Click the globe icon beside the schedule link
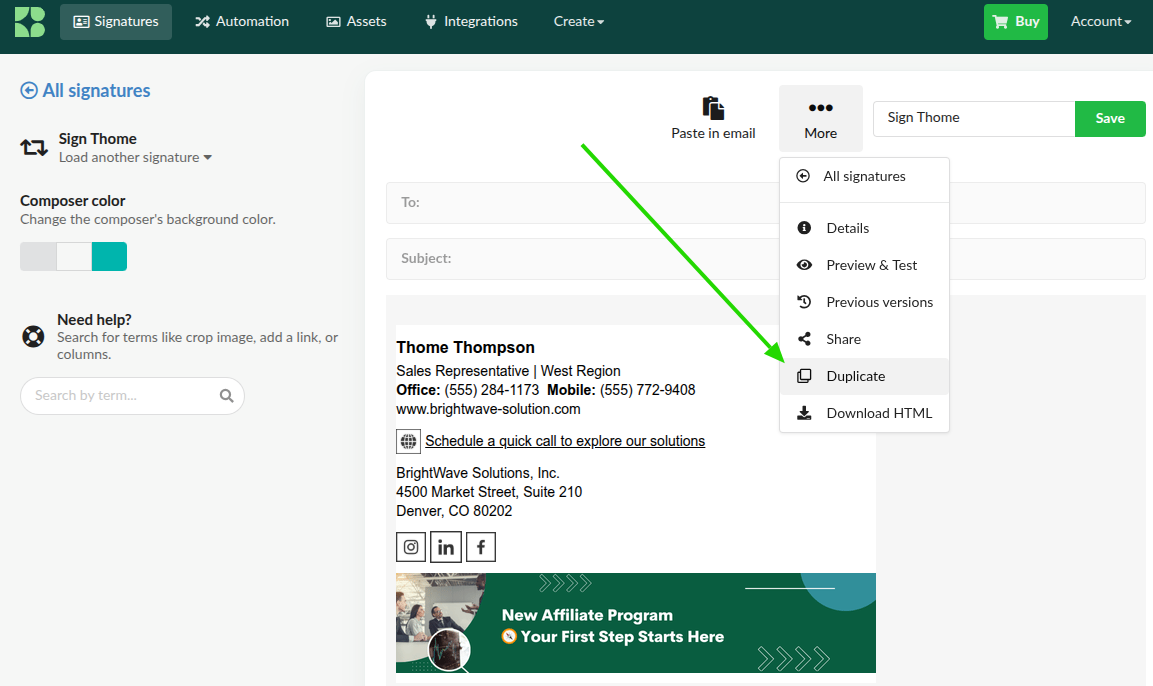 408,441
